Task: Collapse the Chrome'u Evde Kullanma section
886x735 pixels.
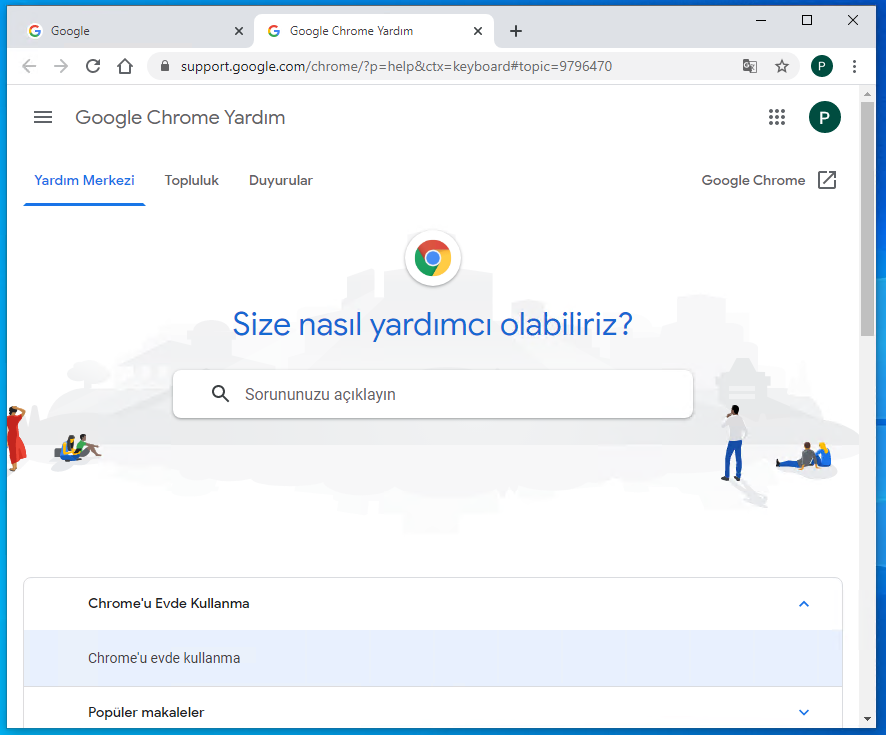Action: click(x=804, y=604)
